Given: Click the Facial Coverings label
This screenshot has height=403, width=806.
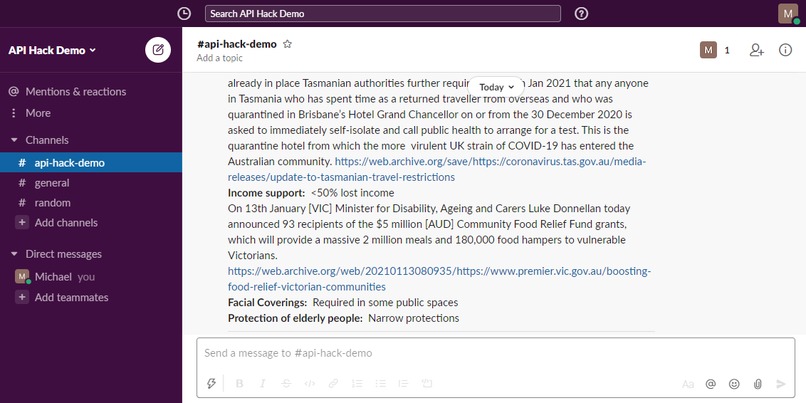Looking at the screenshot, I should pyautogui.click(x=267, y=303).
